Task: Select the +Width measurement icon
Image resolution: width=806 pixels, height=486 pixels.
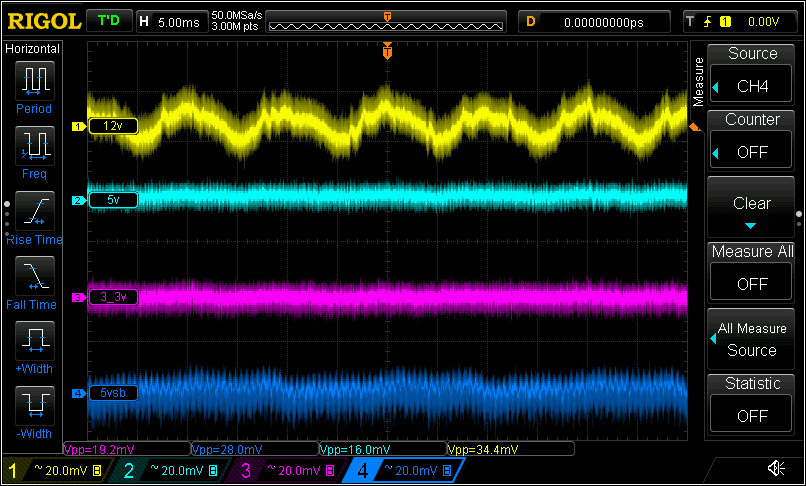Action: 34,342
